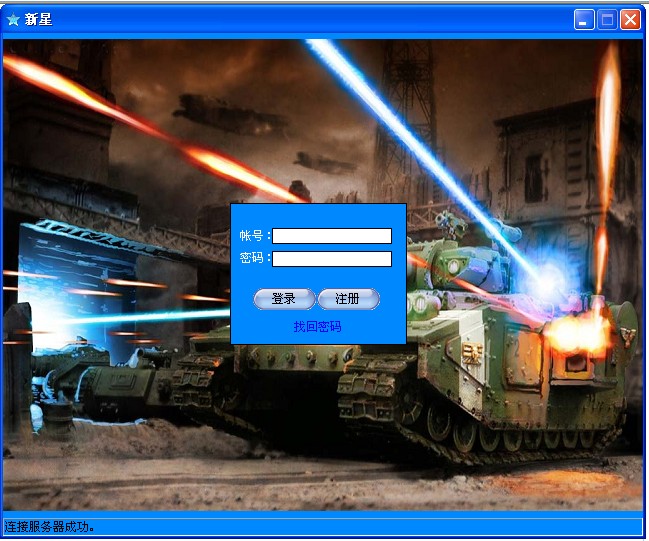Click the star icon in title bar
649x541 pixels.
[13, 19]
